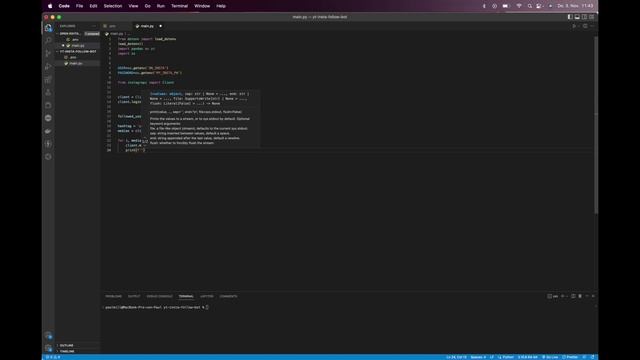Image resolution: width=640 pixels, height=360 pixels.
Task: Click the notifications bell in status bar
Action: [593, 357]
